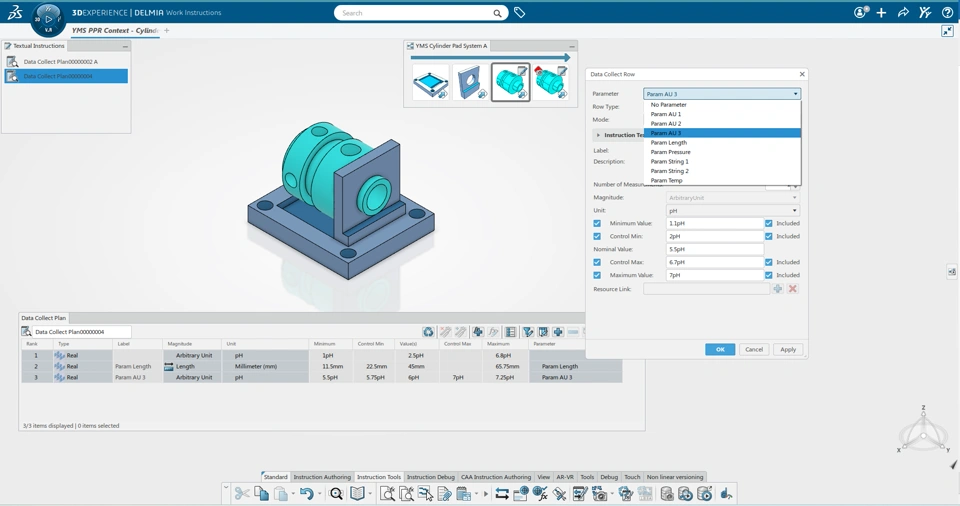Choose Param AU 1 from the list

[722, 114]
